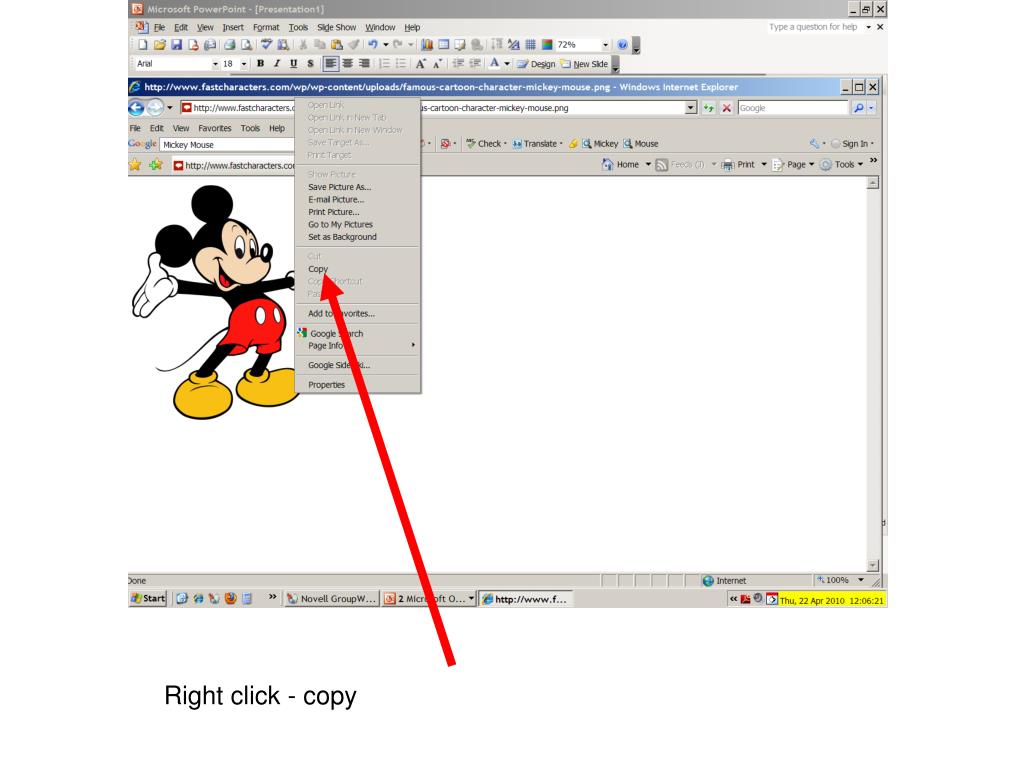Open the PowerPoint Slide Show menu

click(x=336, y=27)
